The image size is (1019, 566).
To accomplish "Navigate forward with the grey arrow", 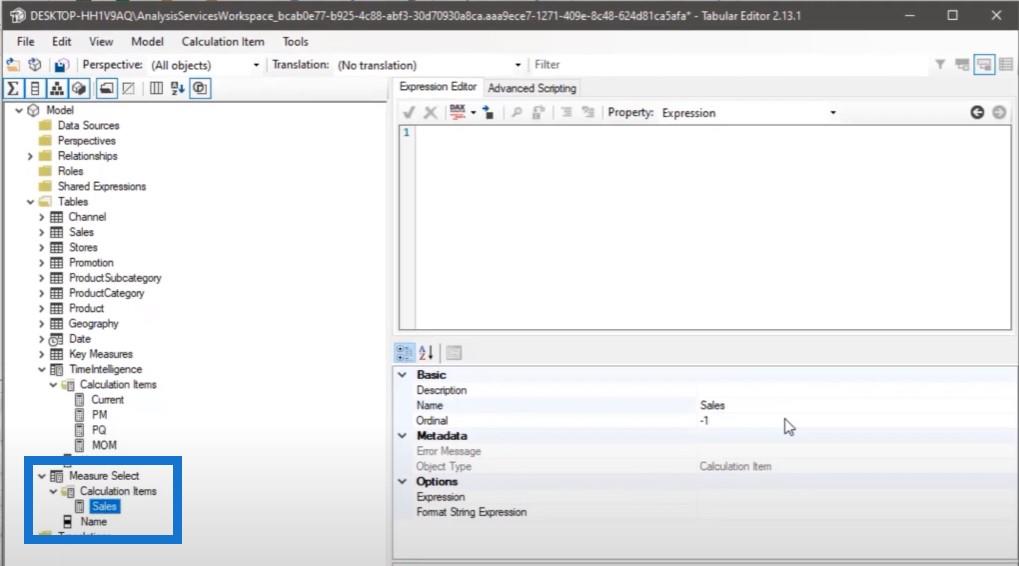I will coord(1000,112).
